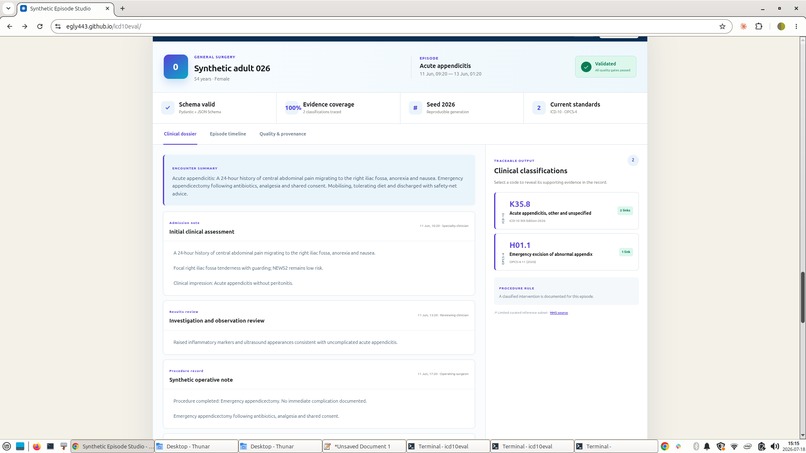Open the applications menu in the taskbar
The image size is (806, 453).
(6, 446)
